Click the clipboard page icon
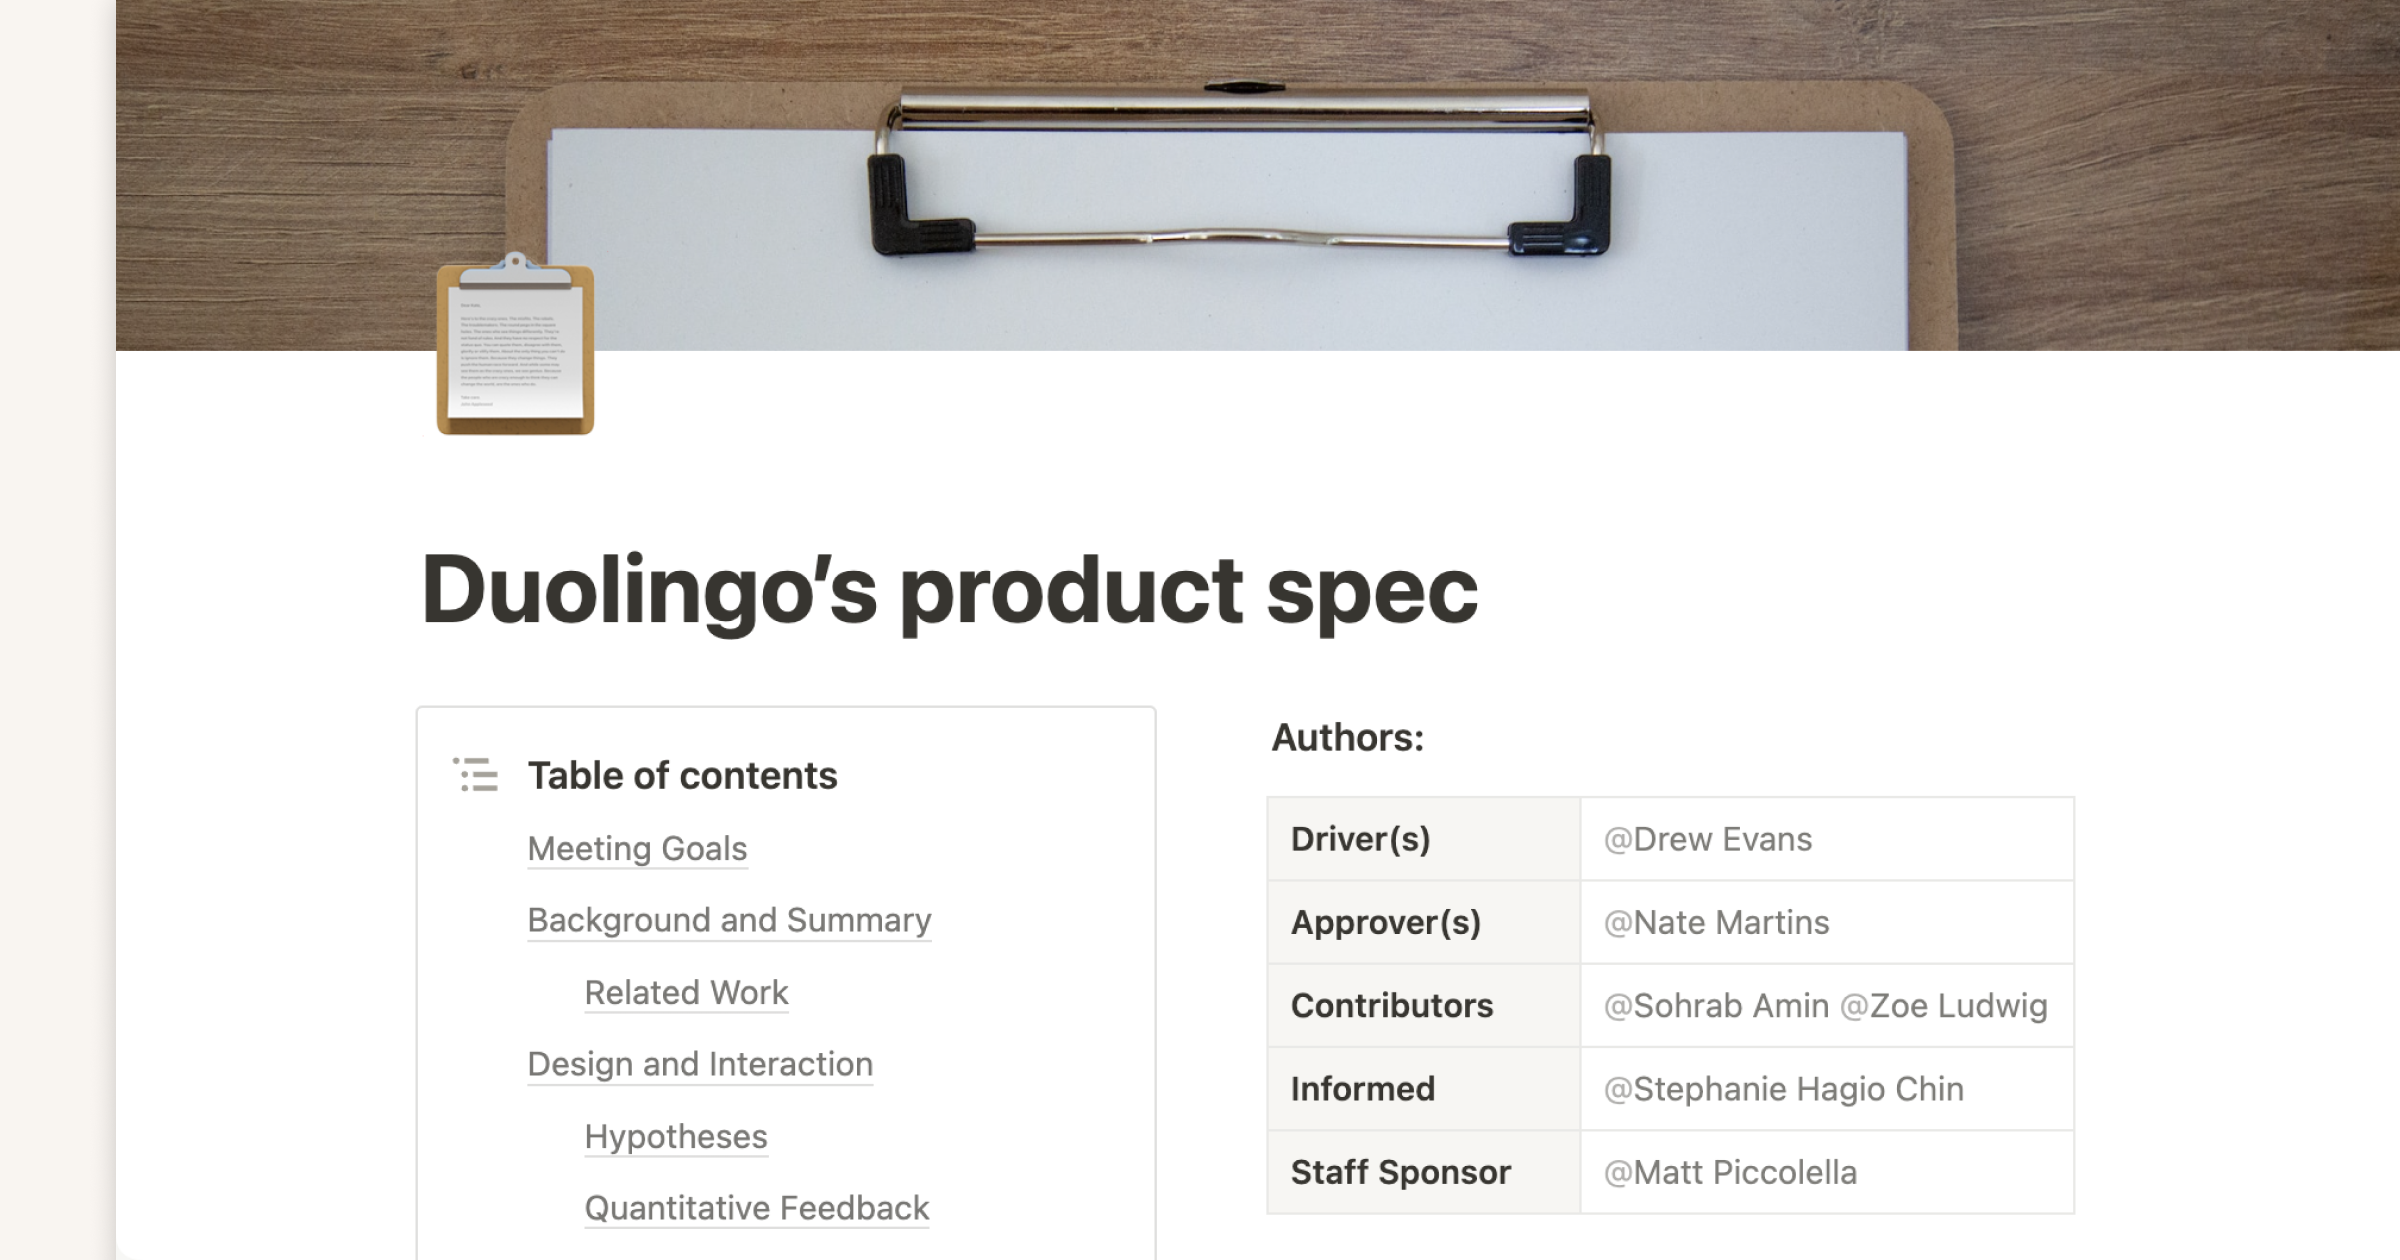This screenshot has width=2400, height=1260. click(x=515, y=345)
